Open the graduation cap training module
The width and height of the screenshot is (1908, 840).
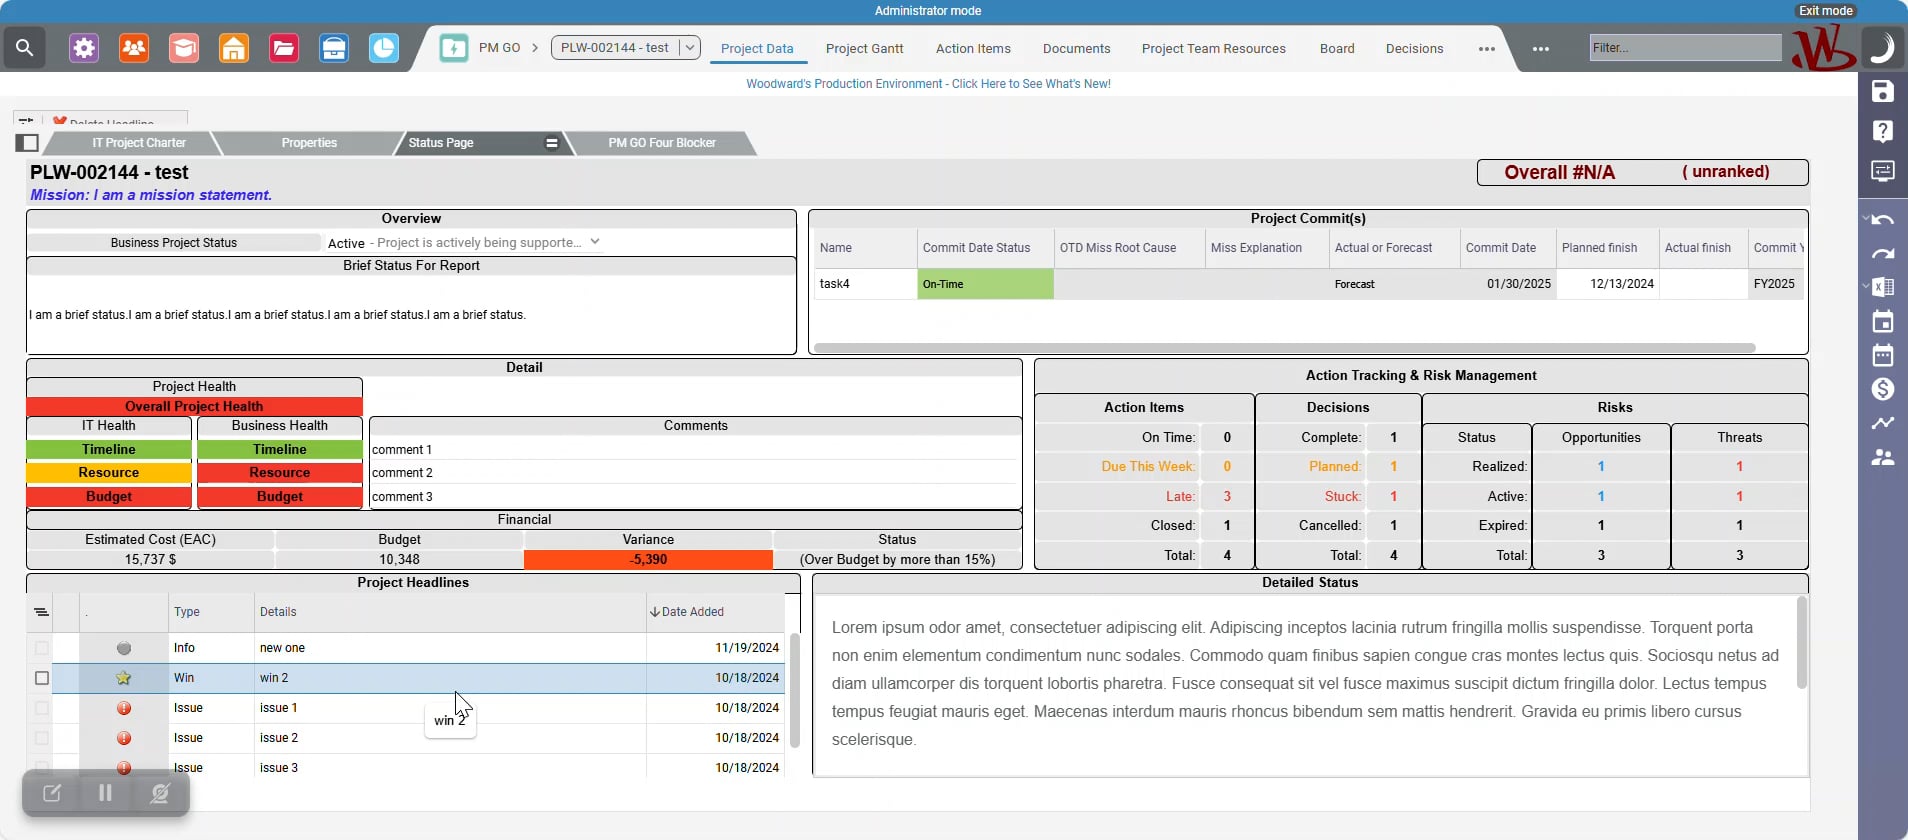tap(184, 48)
